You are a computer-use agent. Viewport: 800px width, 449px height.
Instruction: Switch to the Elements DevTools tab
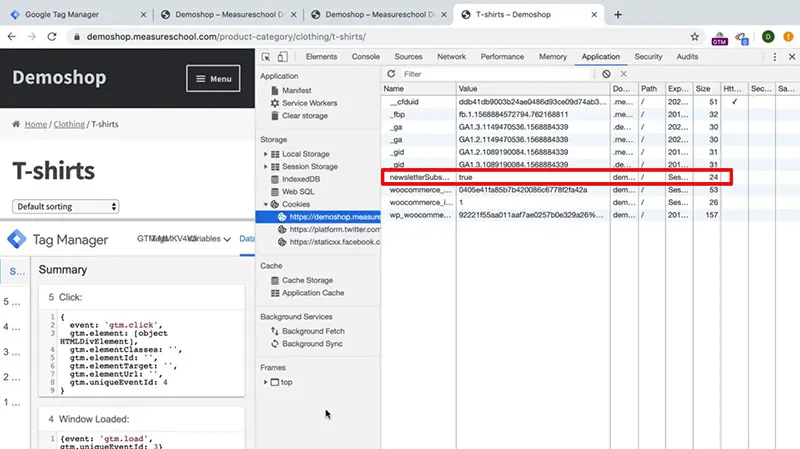point(321,57)
